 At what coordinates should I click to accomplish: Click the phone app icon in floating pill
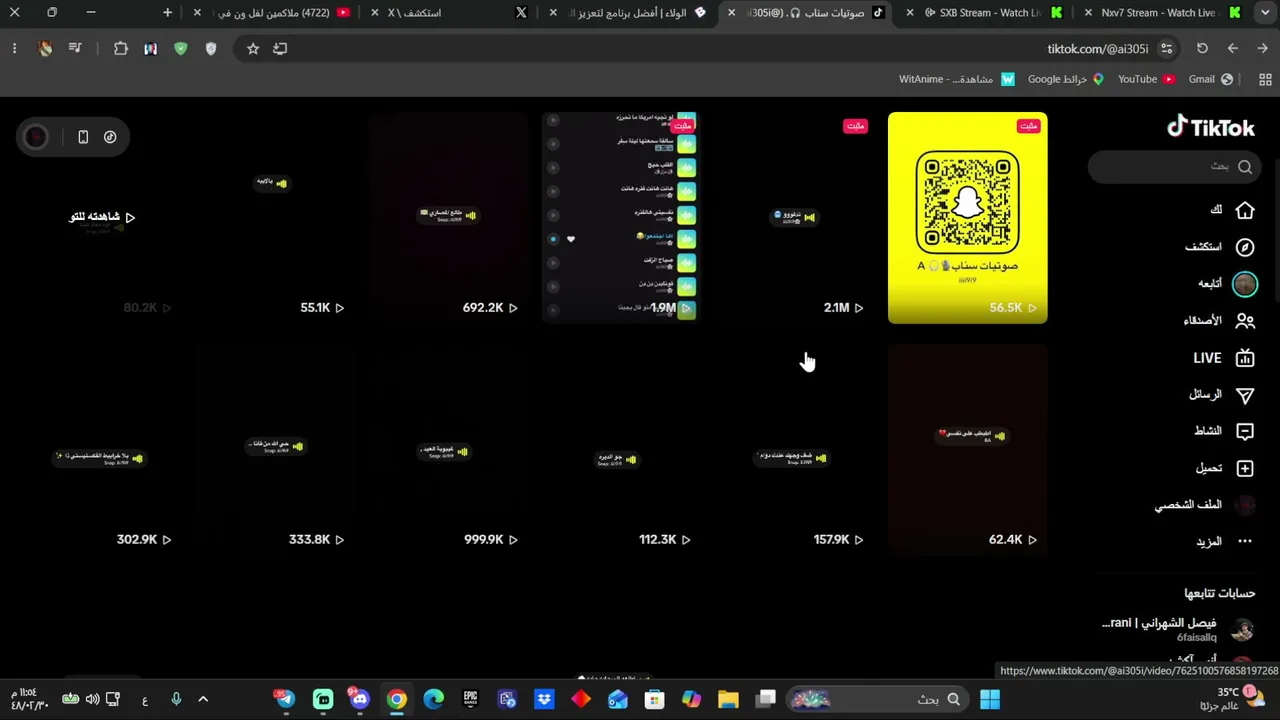click(83, 137)
